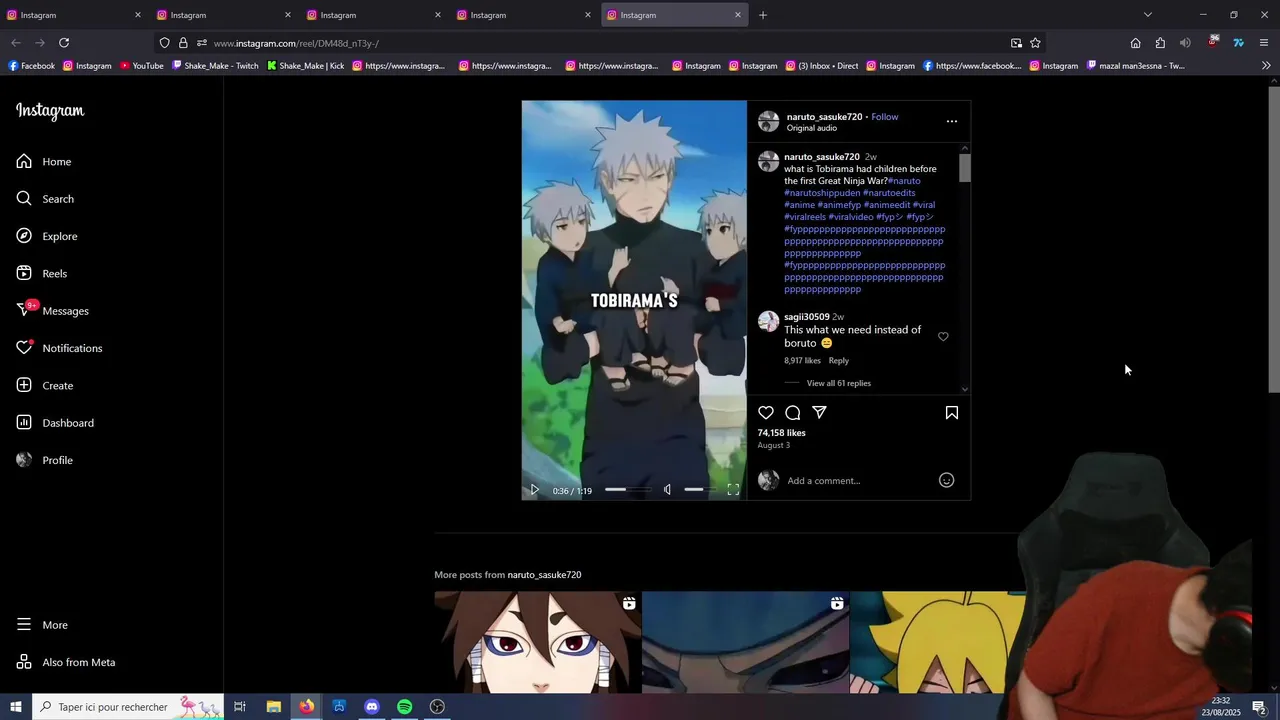
Task: Open Discord from the taskbar
Action: [x=372, y=707]
